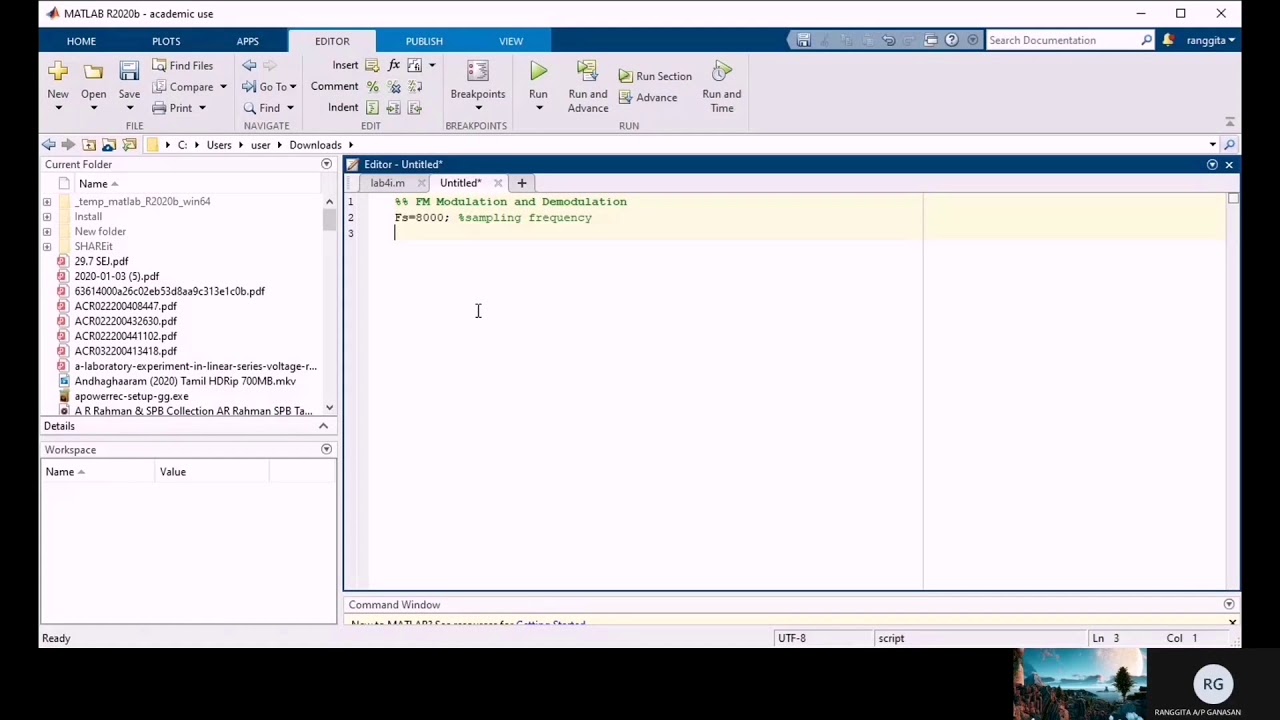This screenshot has height=720, width=1280.
Task: Click the Current Folder scrollbar down arrow
Action: 329,409
